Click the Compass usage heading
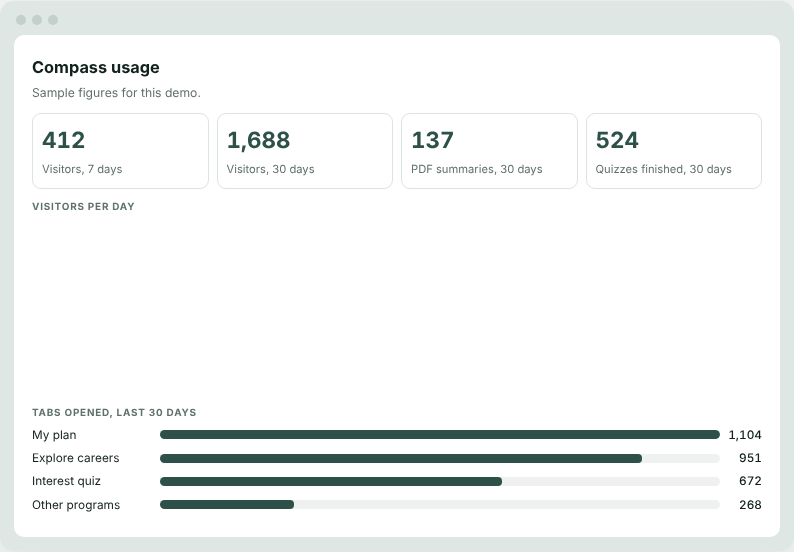Viewport: 794px width, 552px height. click(x=96, y=67)
